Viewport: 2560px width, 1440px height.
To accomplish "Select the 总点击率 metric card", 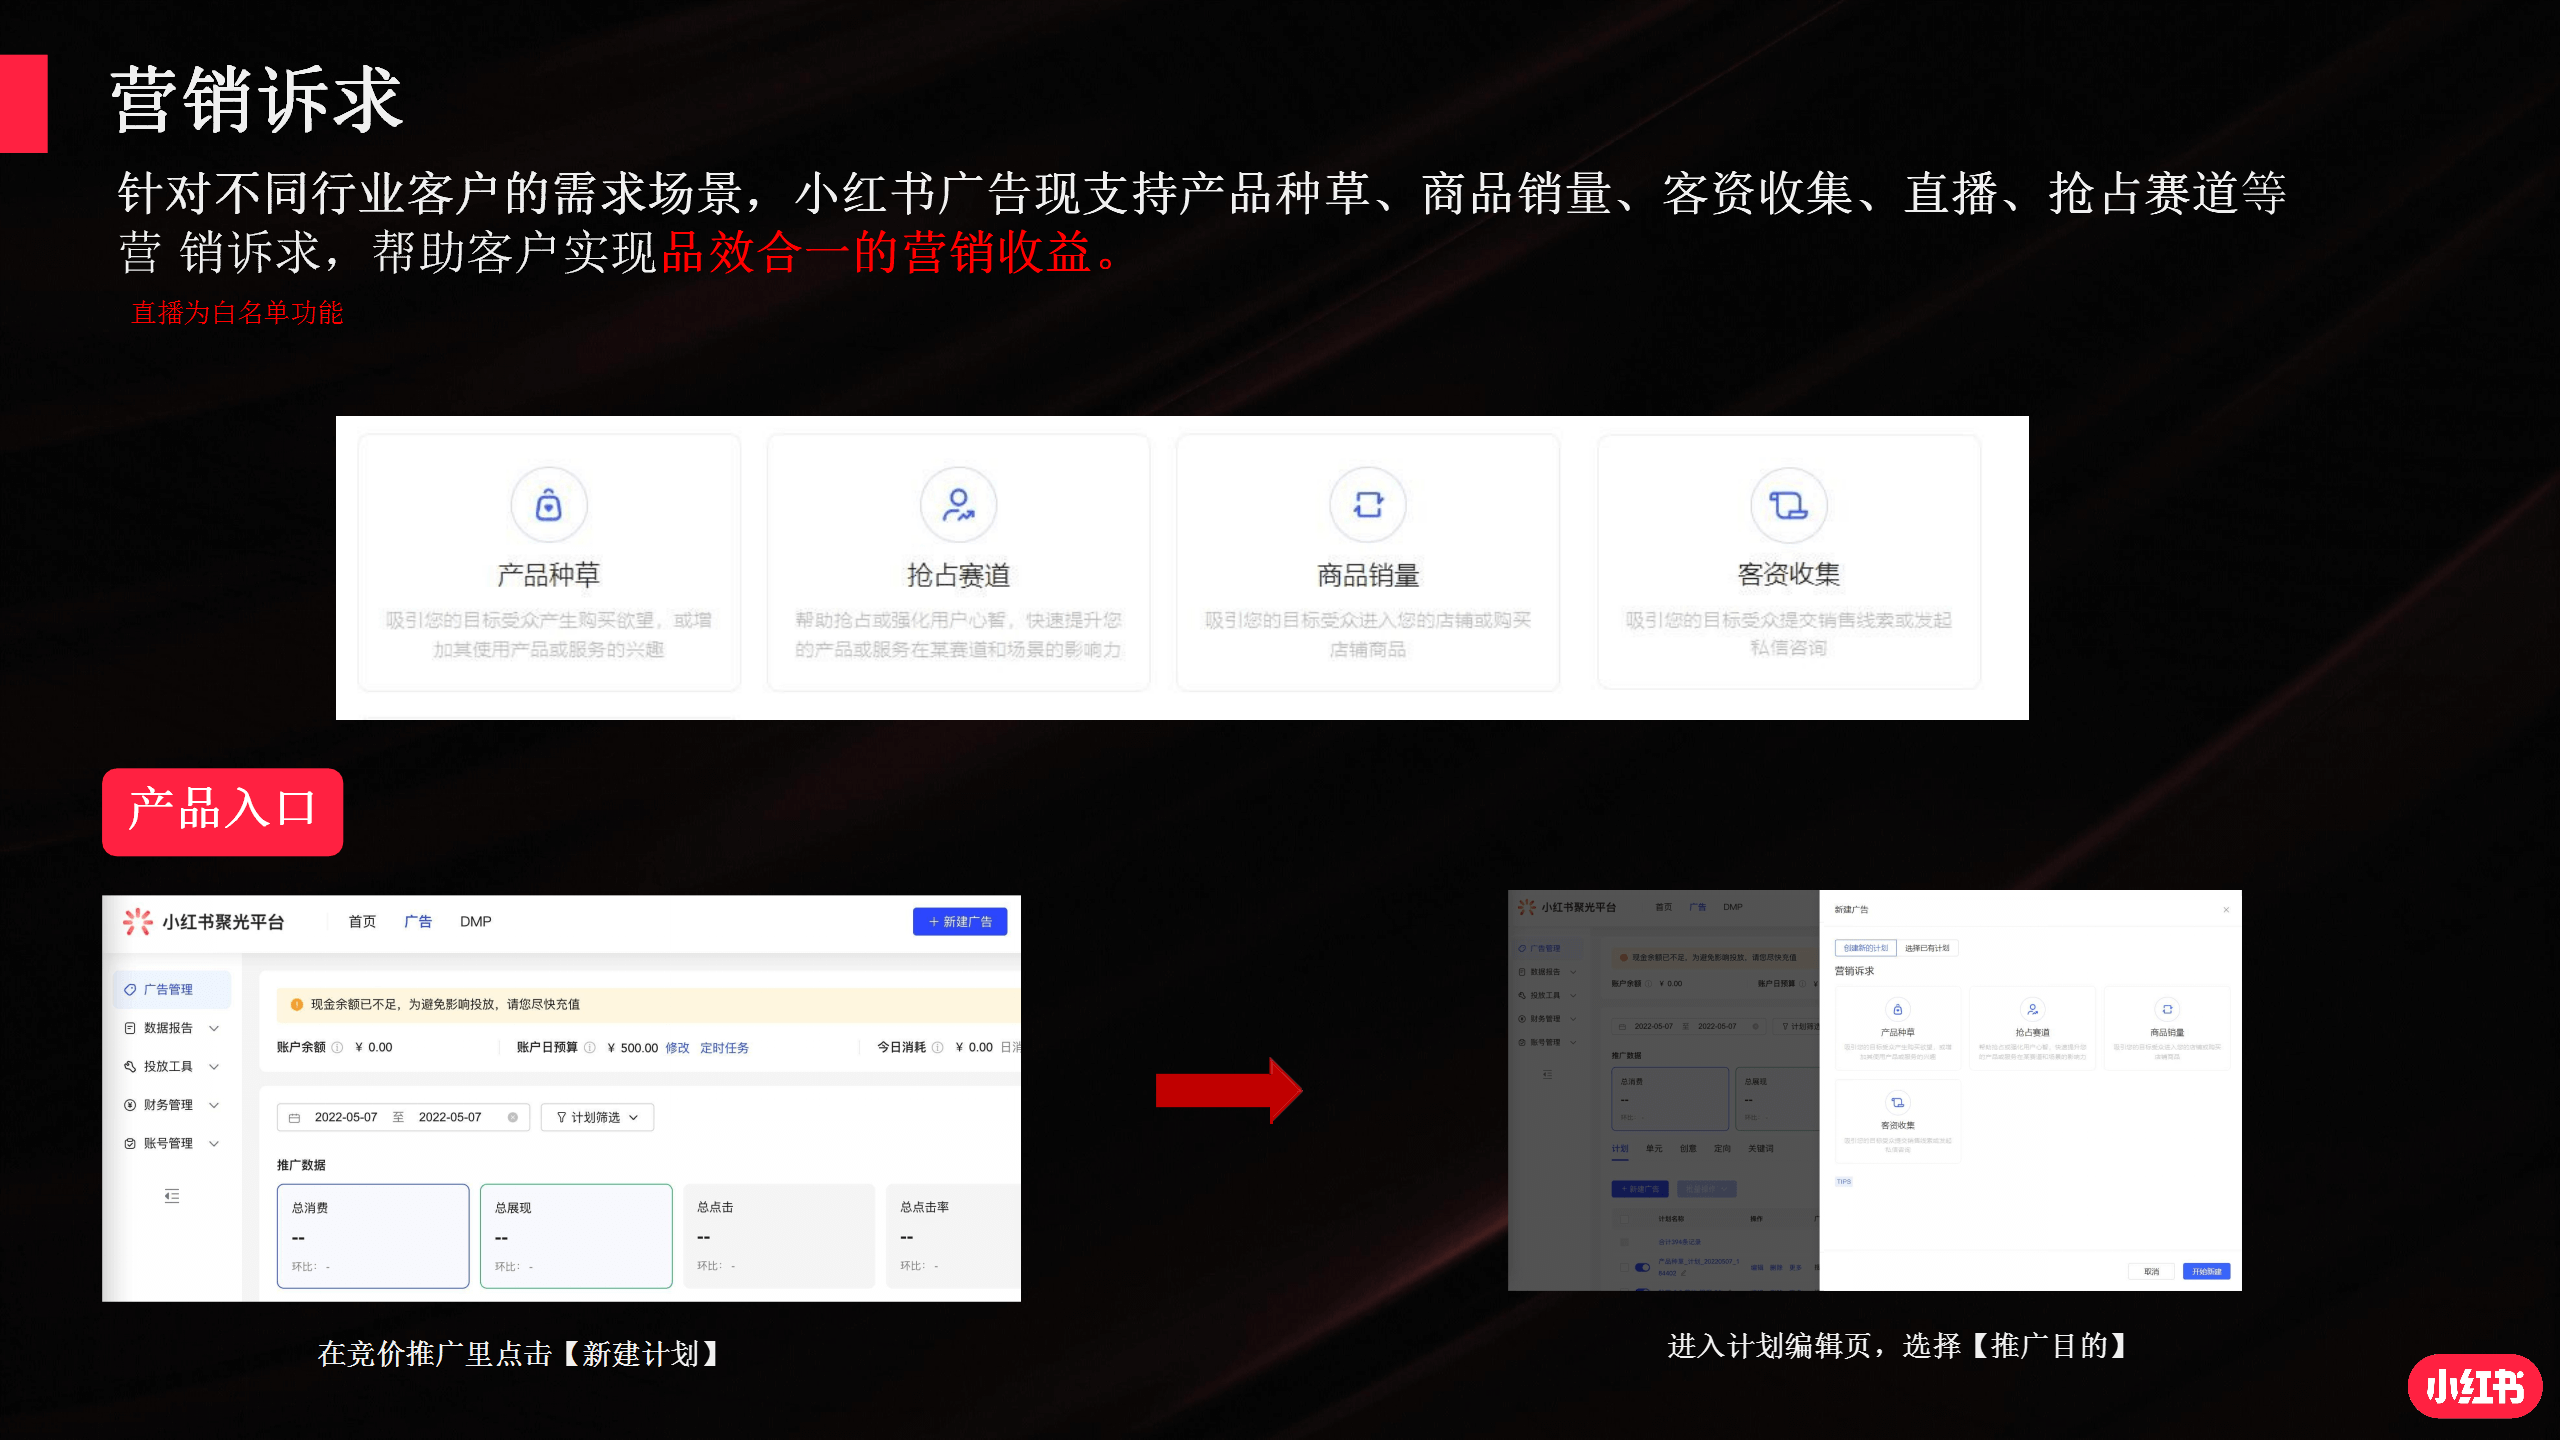I will 953,1236.
